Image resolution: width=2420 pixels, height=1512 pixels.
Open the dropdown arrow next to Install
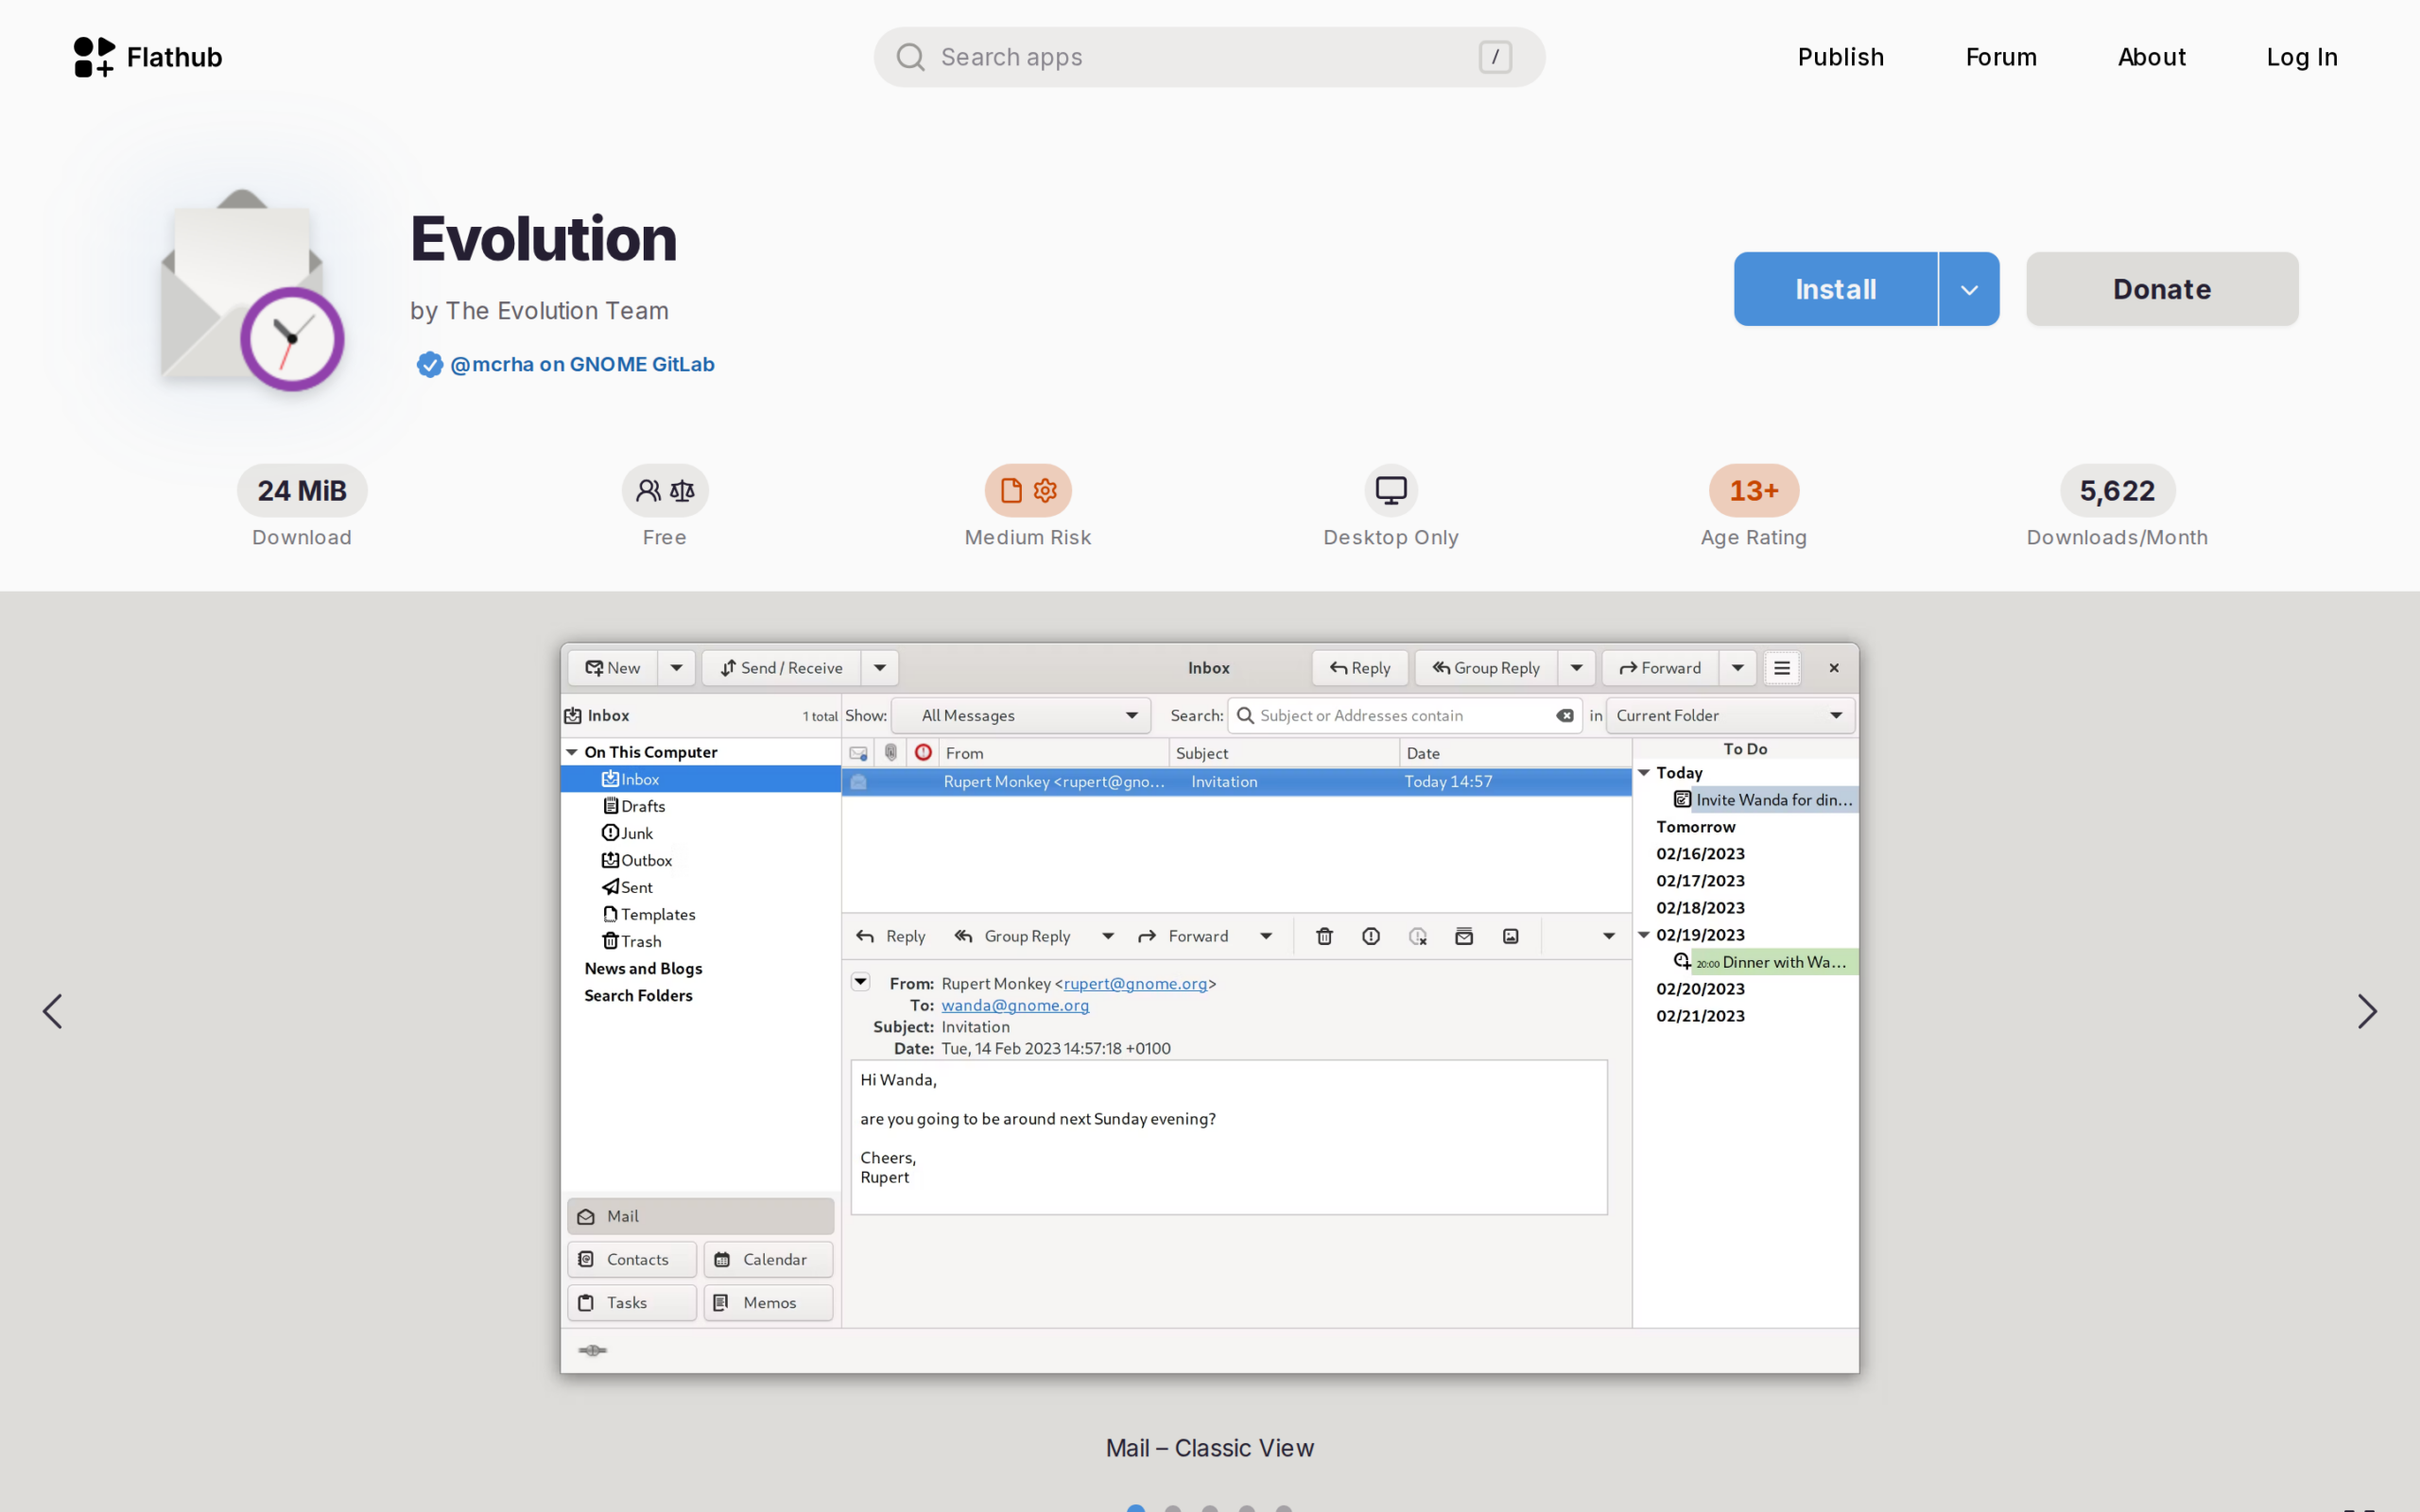1969,289
